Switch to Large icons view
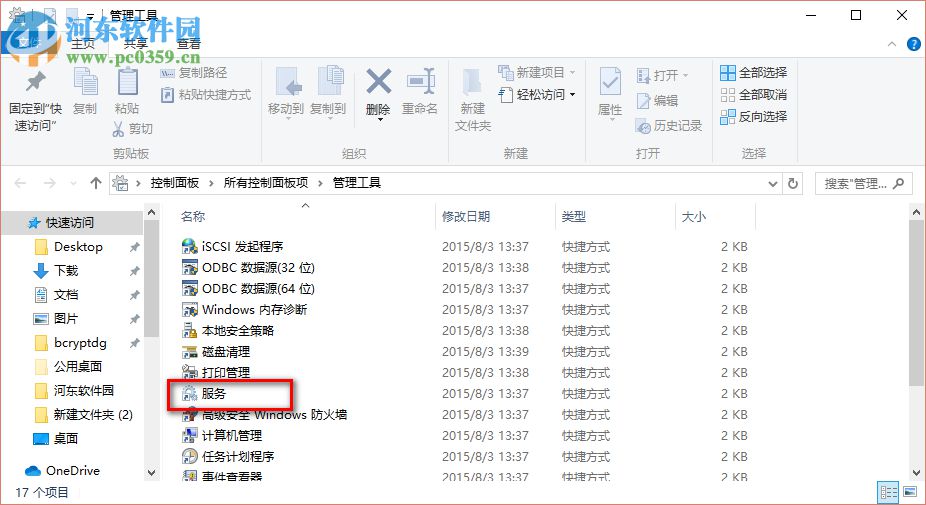The height and width of the screenshot is (505, 926). click(910, 492)
